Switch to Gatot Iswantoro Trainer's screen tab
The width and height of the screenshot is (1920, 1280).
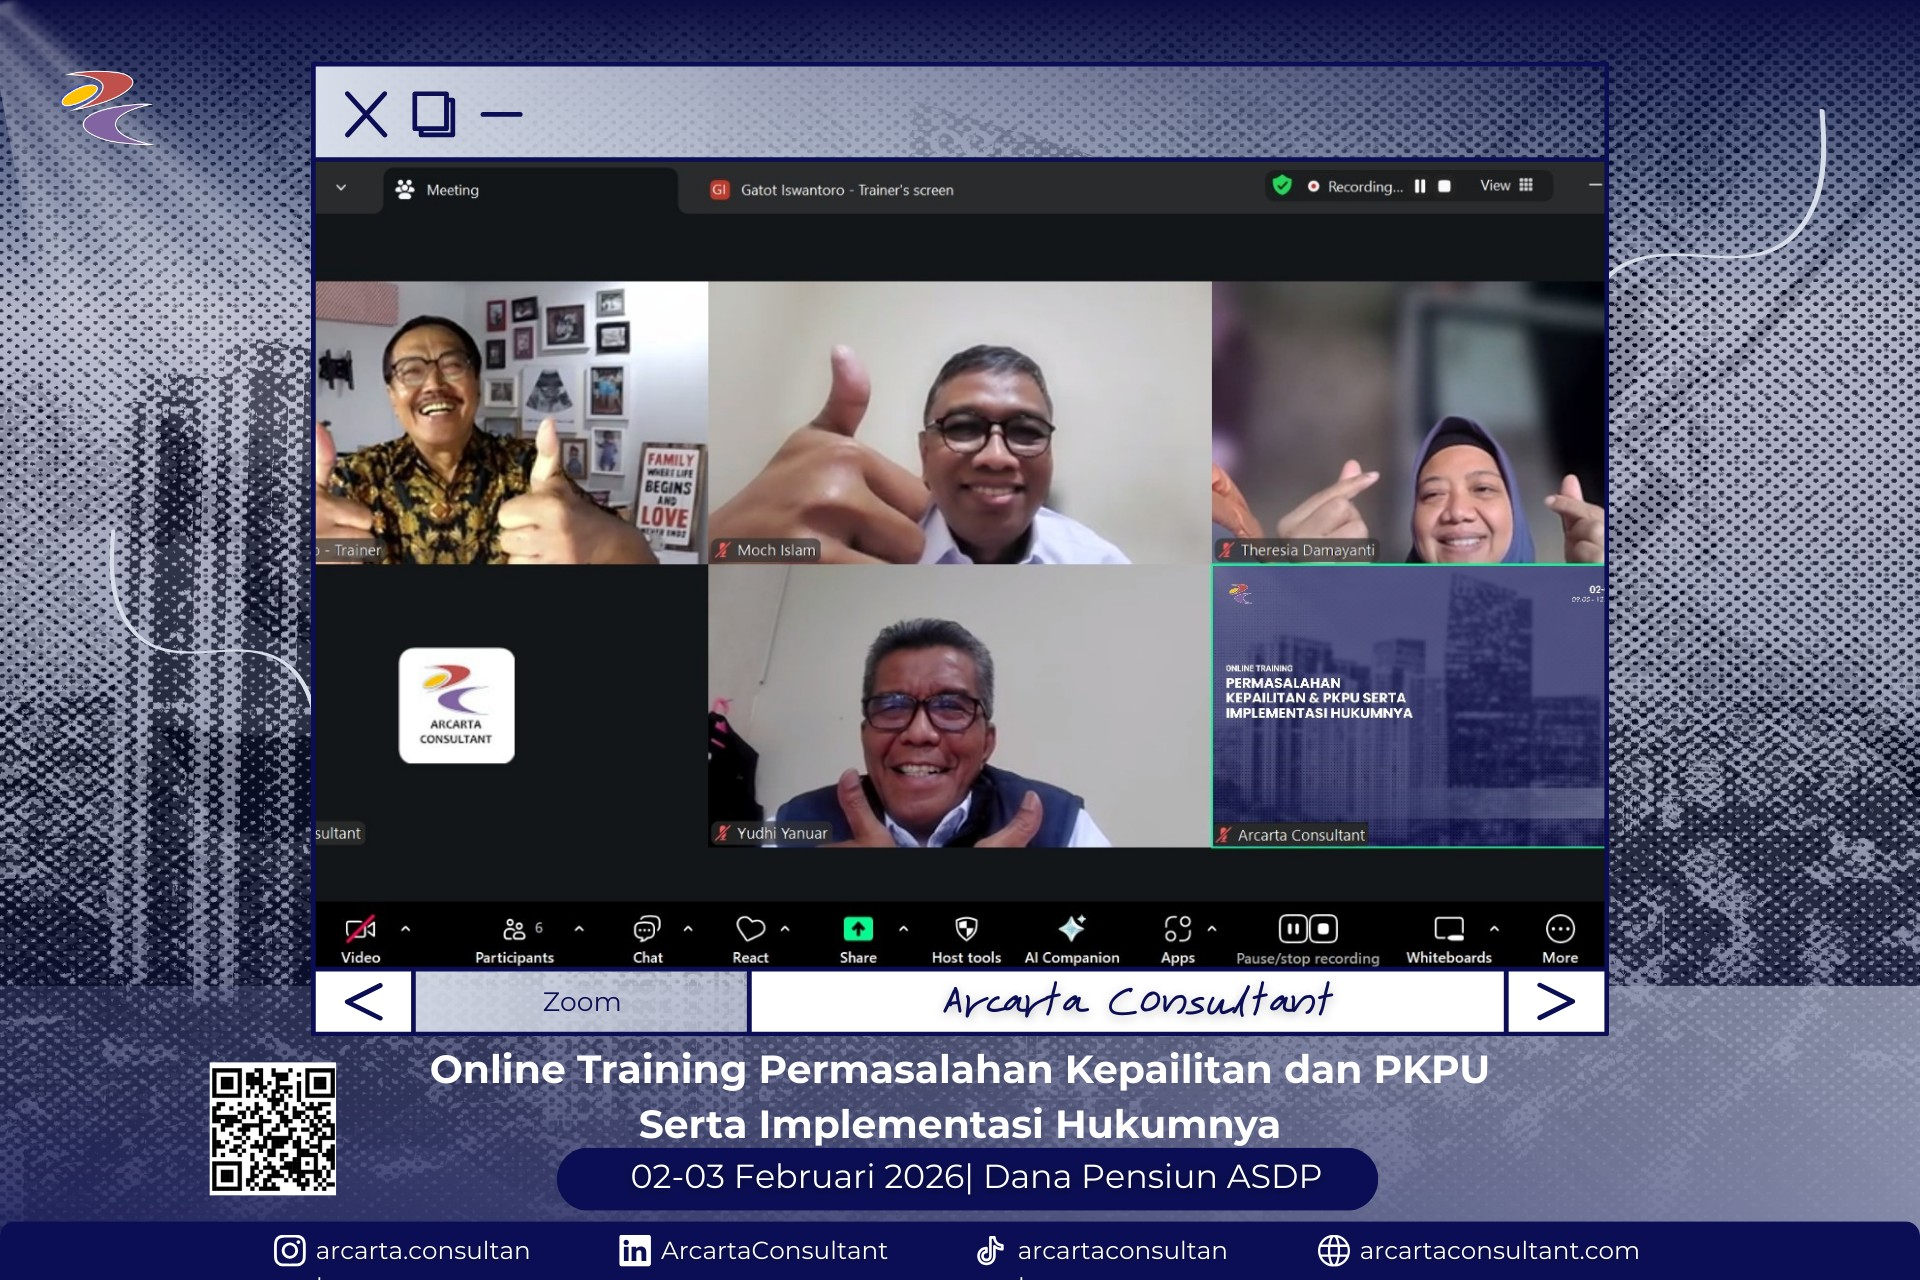(x=845, y=190)
